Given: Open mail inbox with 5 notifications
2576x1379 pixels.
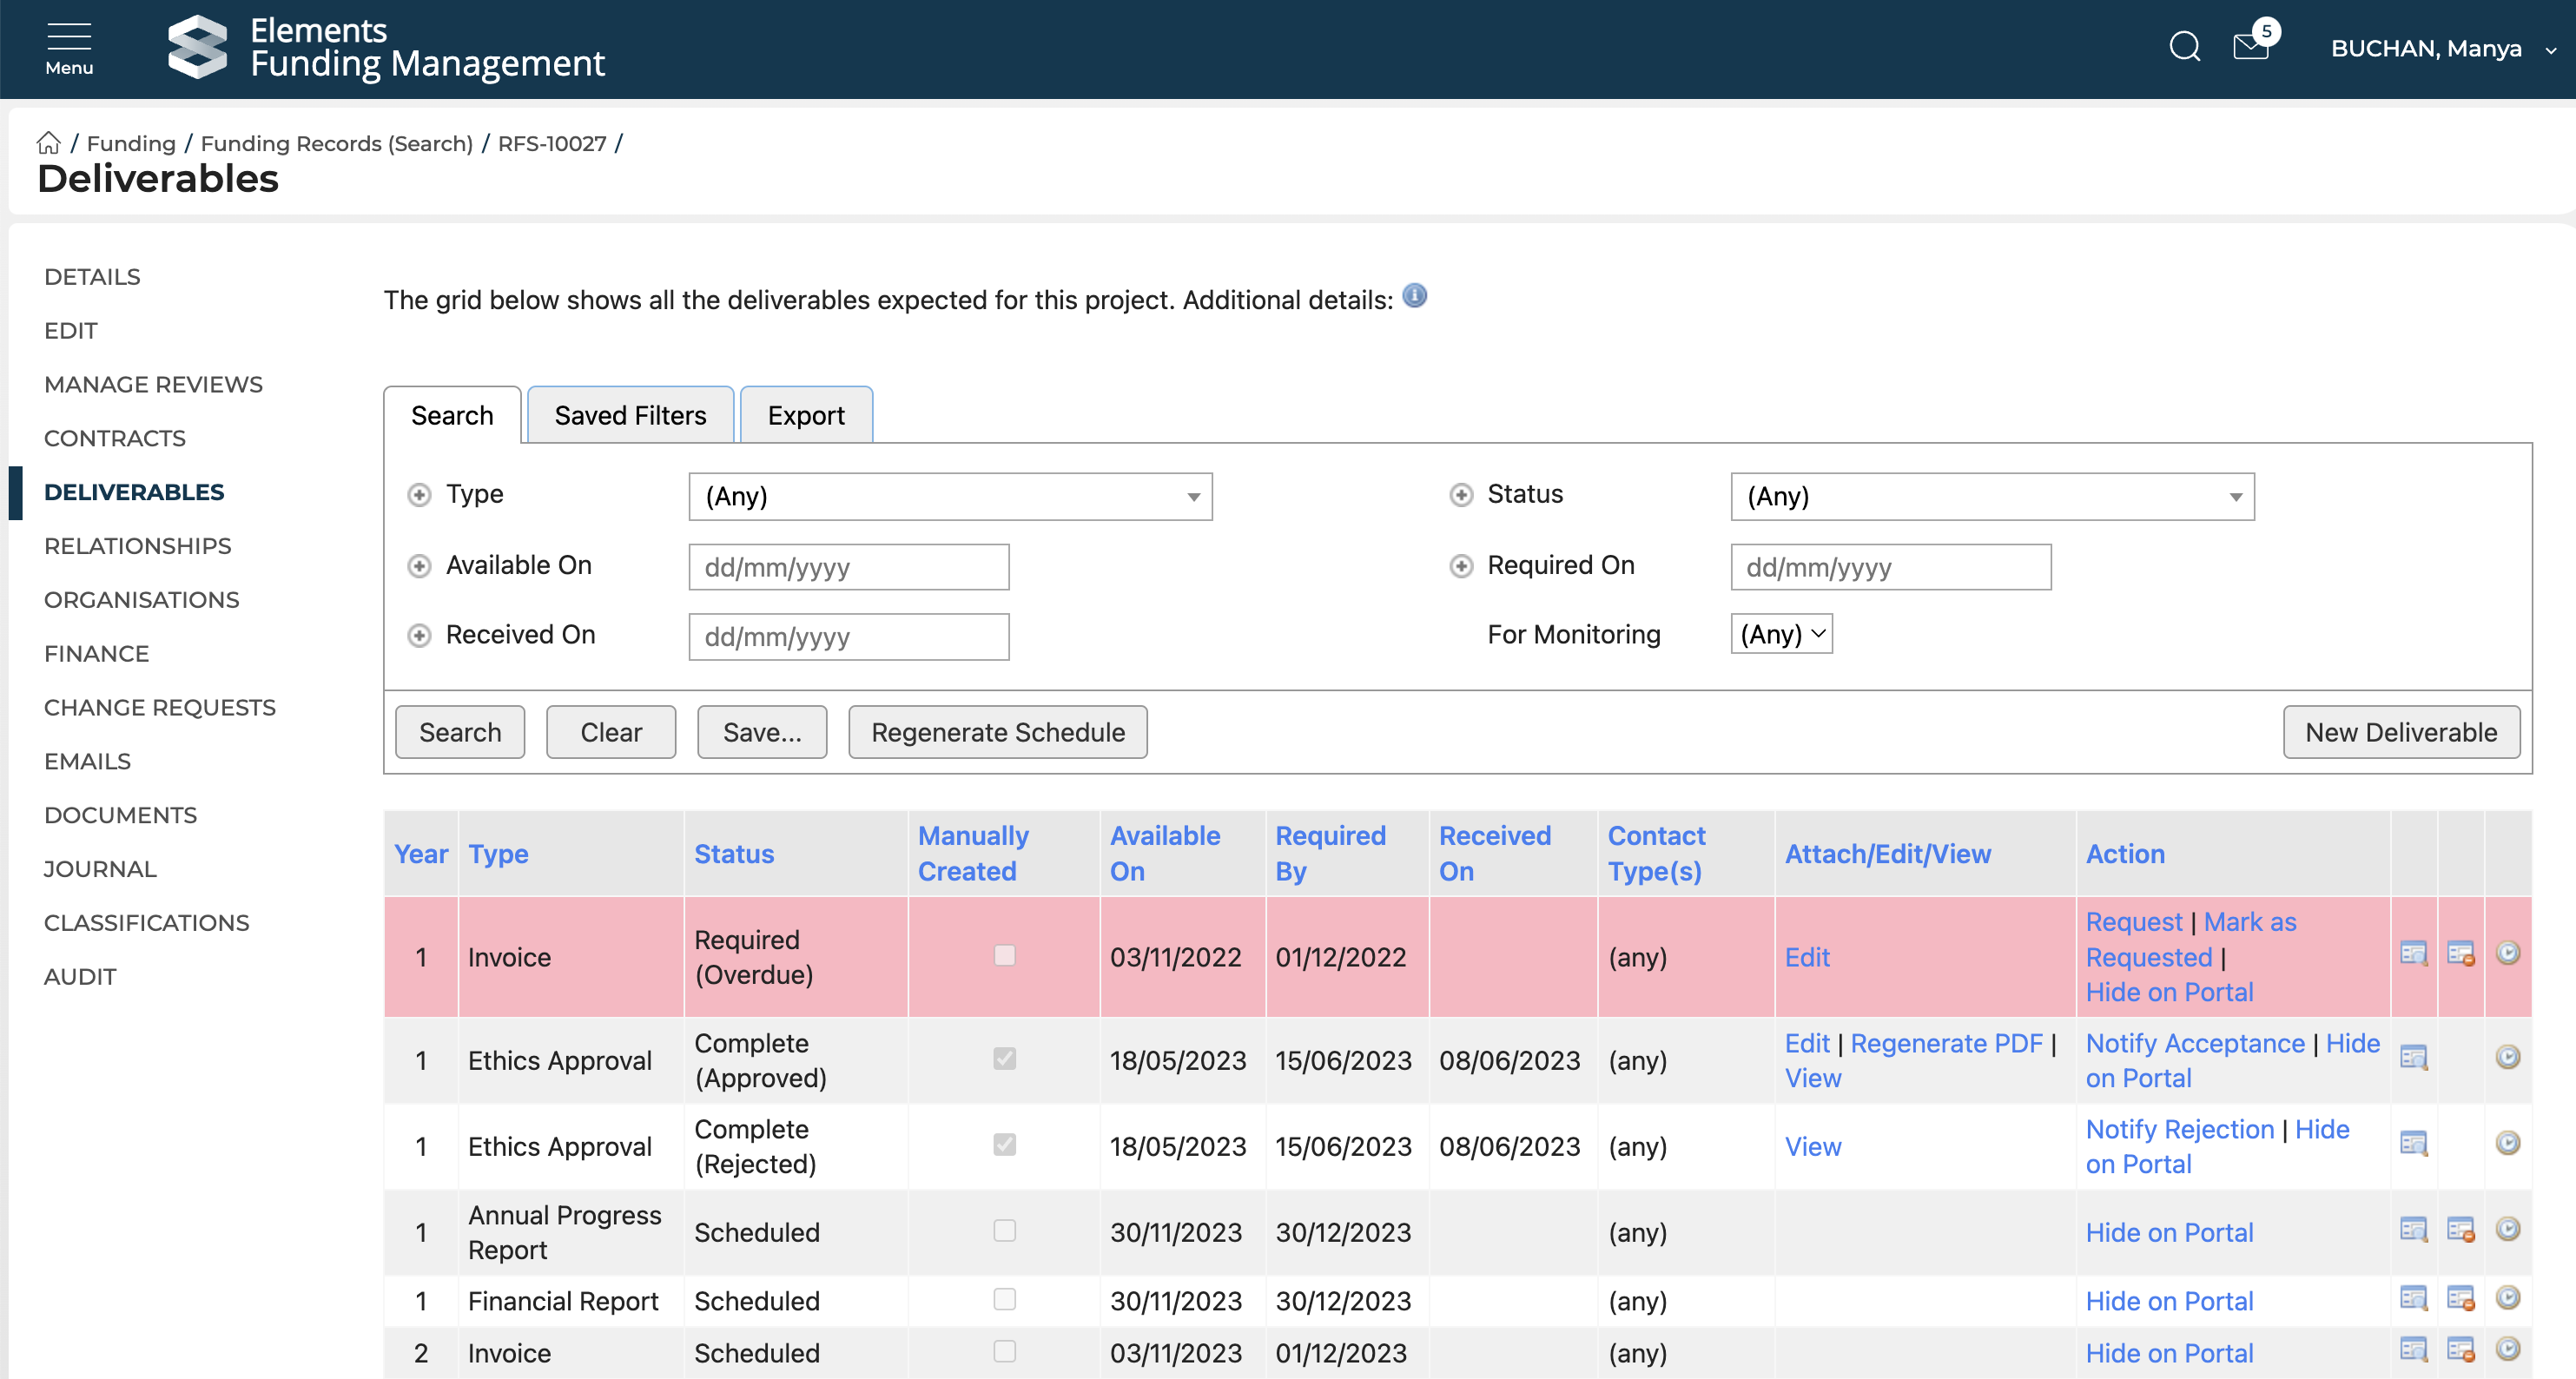Looking at the screenshot, I should click(x=2250, y=47).
